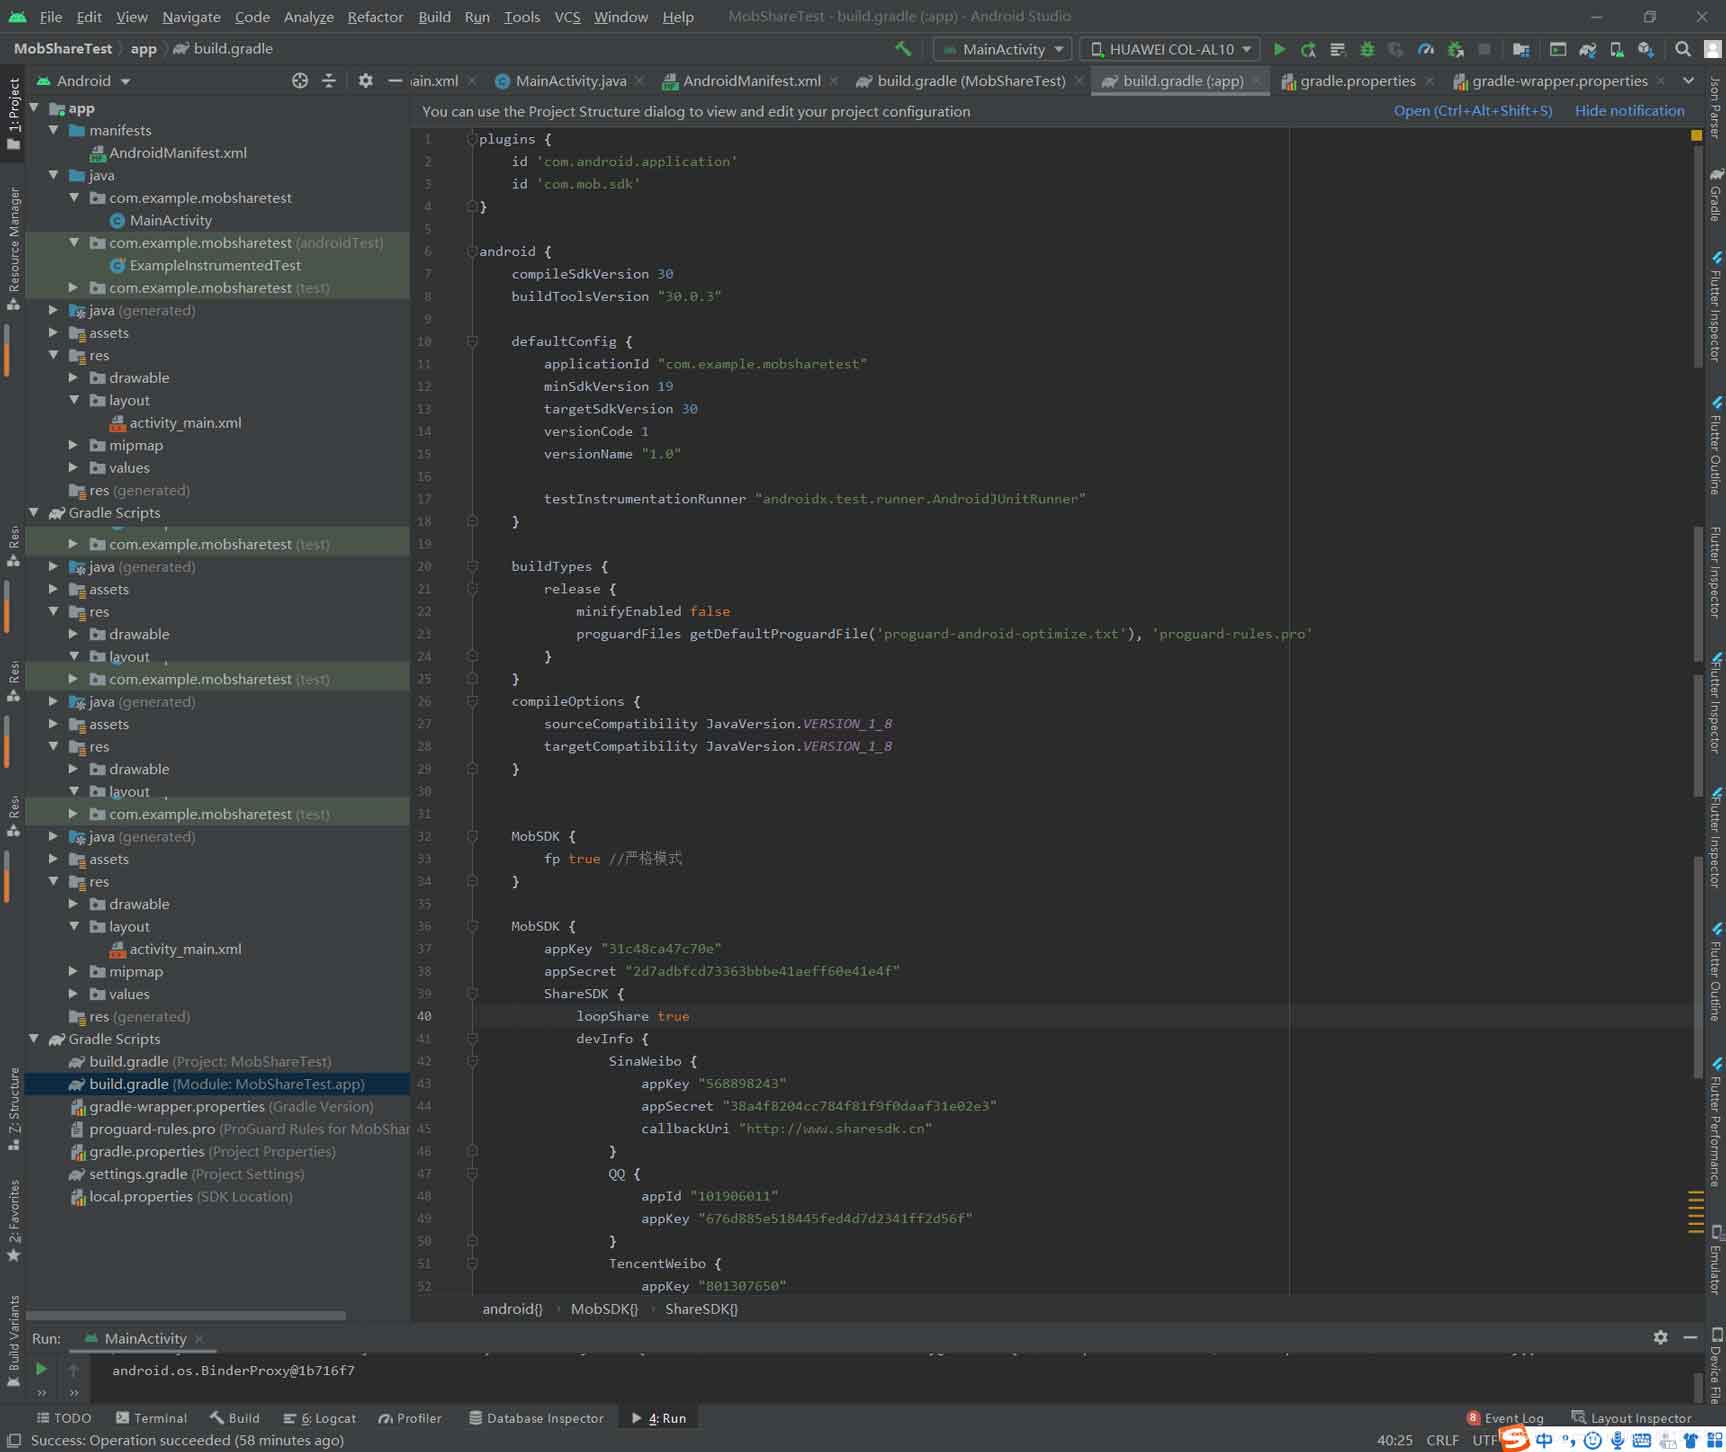Close the AndroidManifest.xml editor tab
Screen dimensions: 1726x1452
tap(834, 81)
